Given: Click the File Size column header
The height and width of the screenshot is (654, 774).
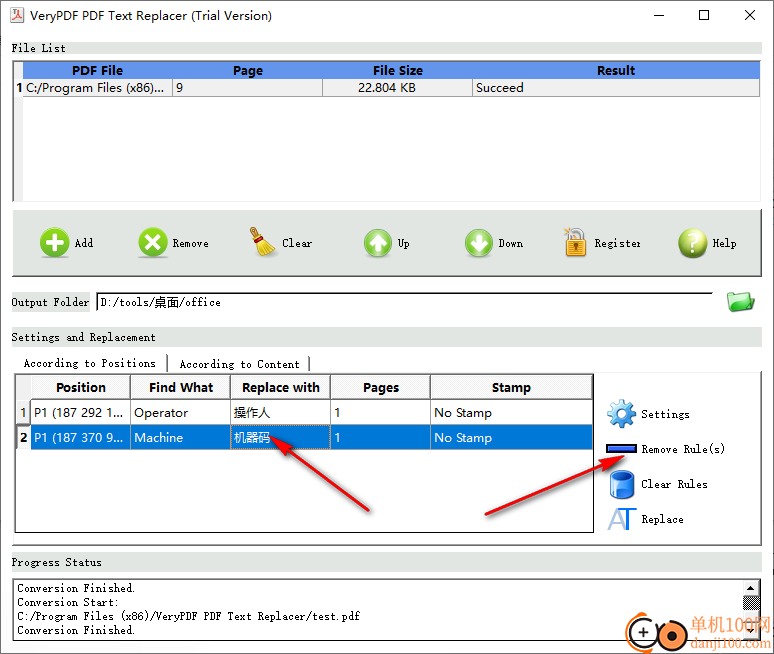Looking at the screenshot, I should 398,71.
